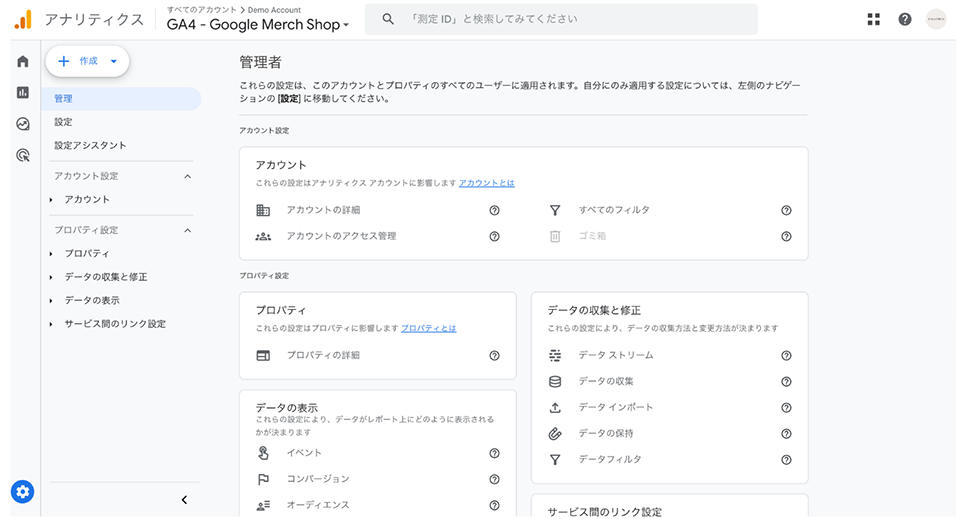Collapse the sidebar with the left chevron
Image resolution: width=960 pixels, height=519 pixels.
[x=184, y=500]
